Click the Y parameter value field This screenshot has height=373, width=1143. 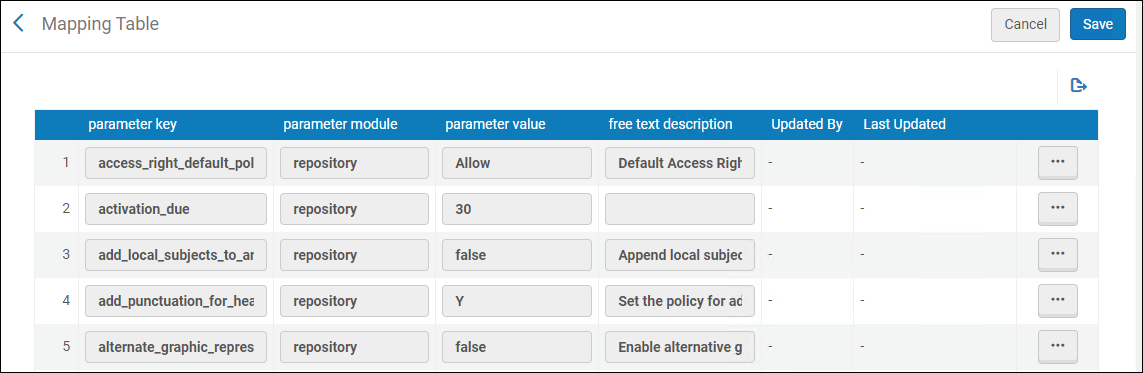coord(517,301)
